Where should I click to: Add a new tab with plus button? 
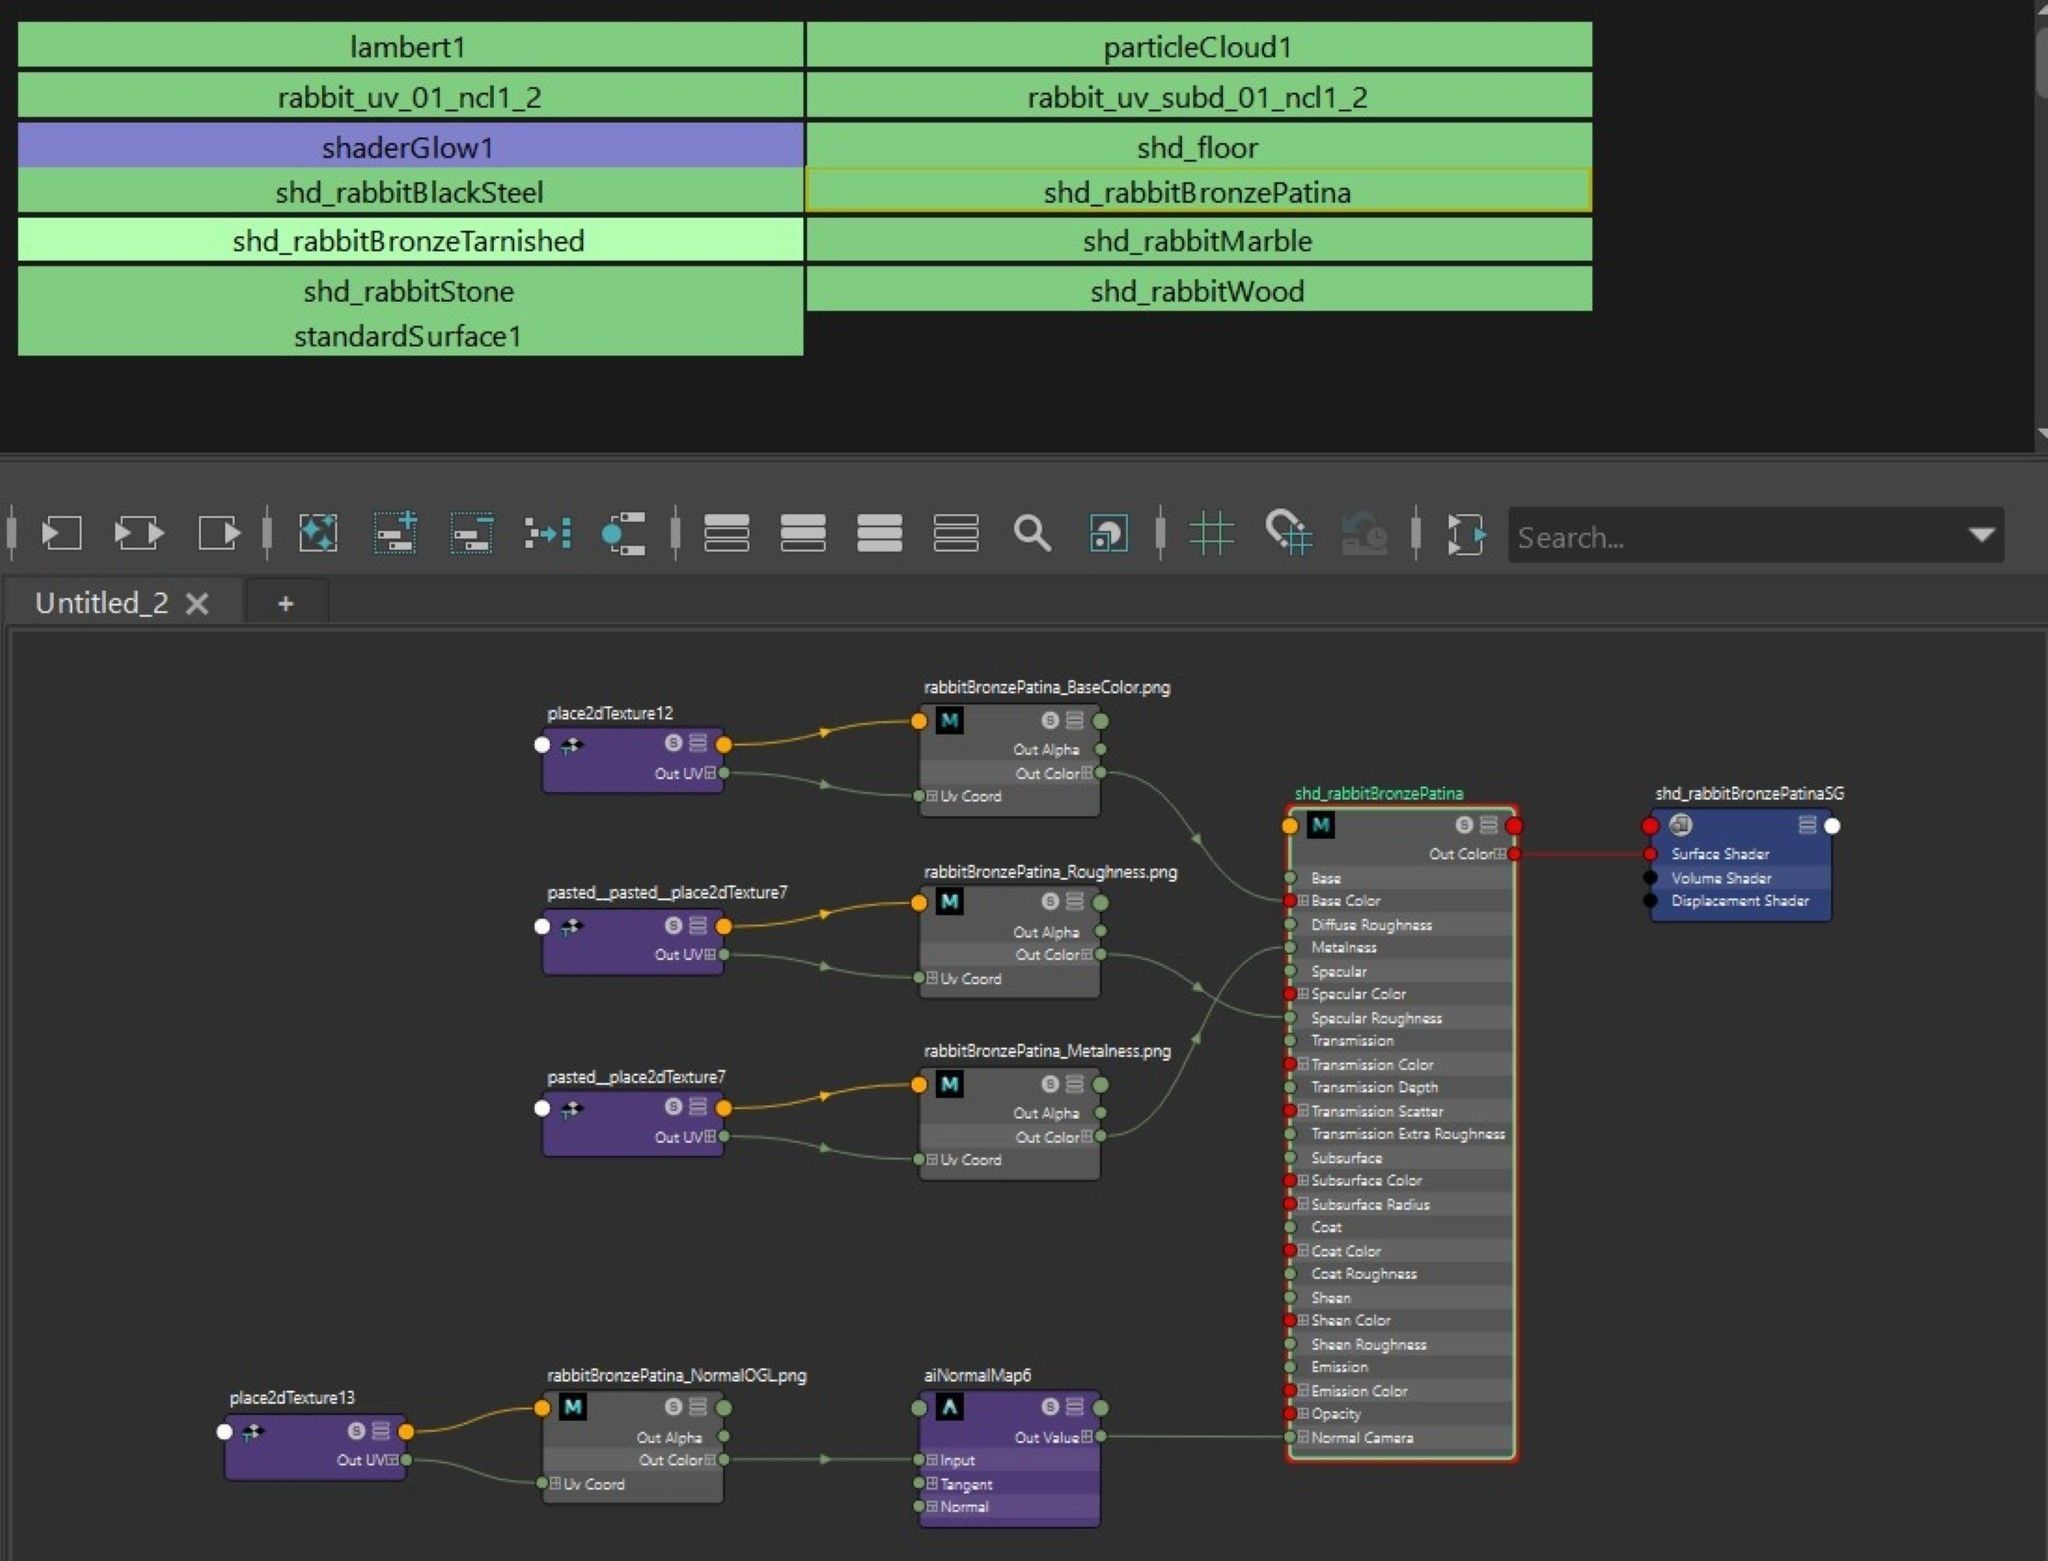click(x=286, y=603)
